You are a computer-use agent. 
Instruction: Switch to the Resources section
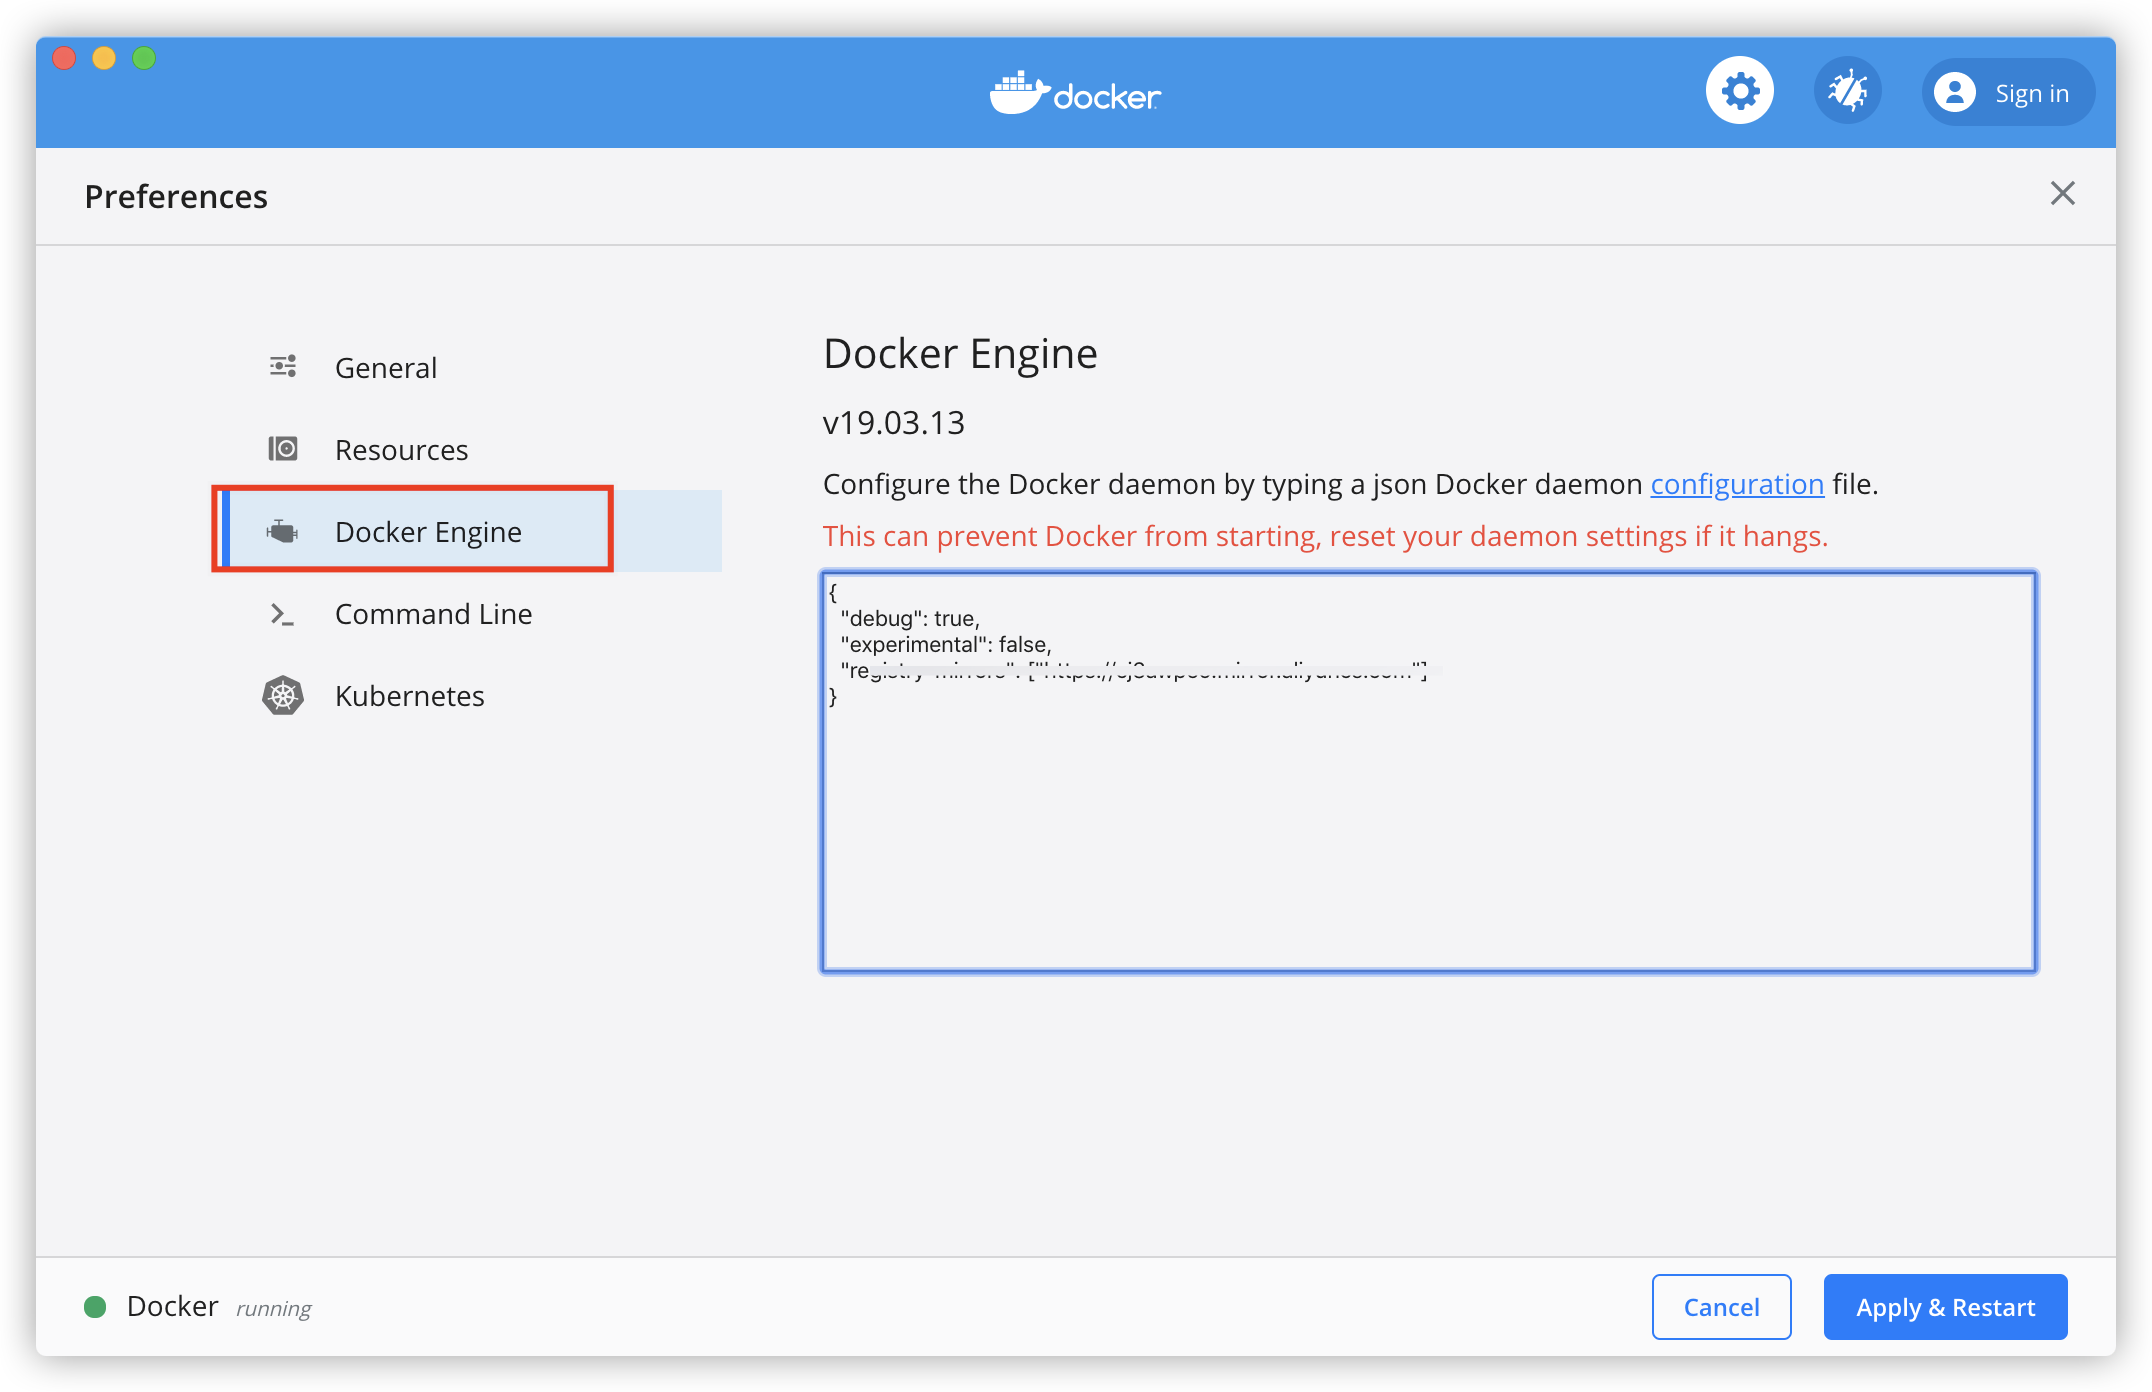[401, 450]
